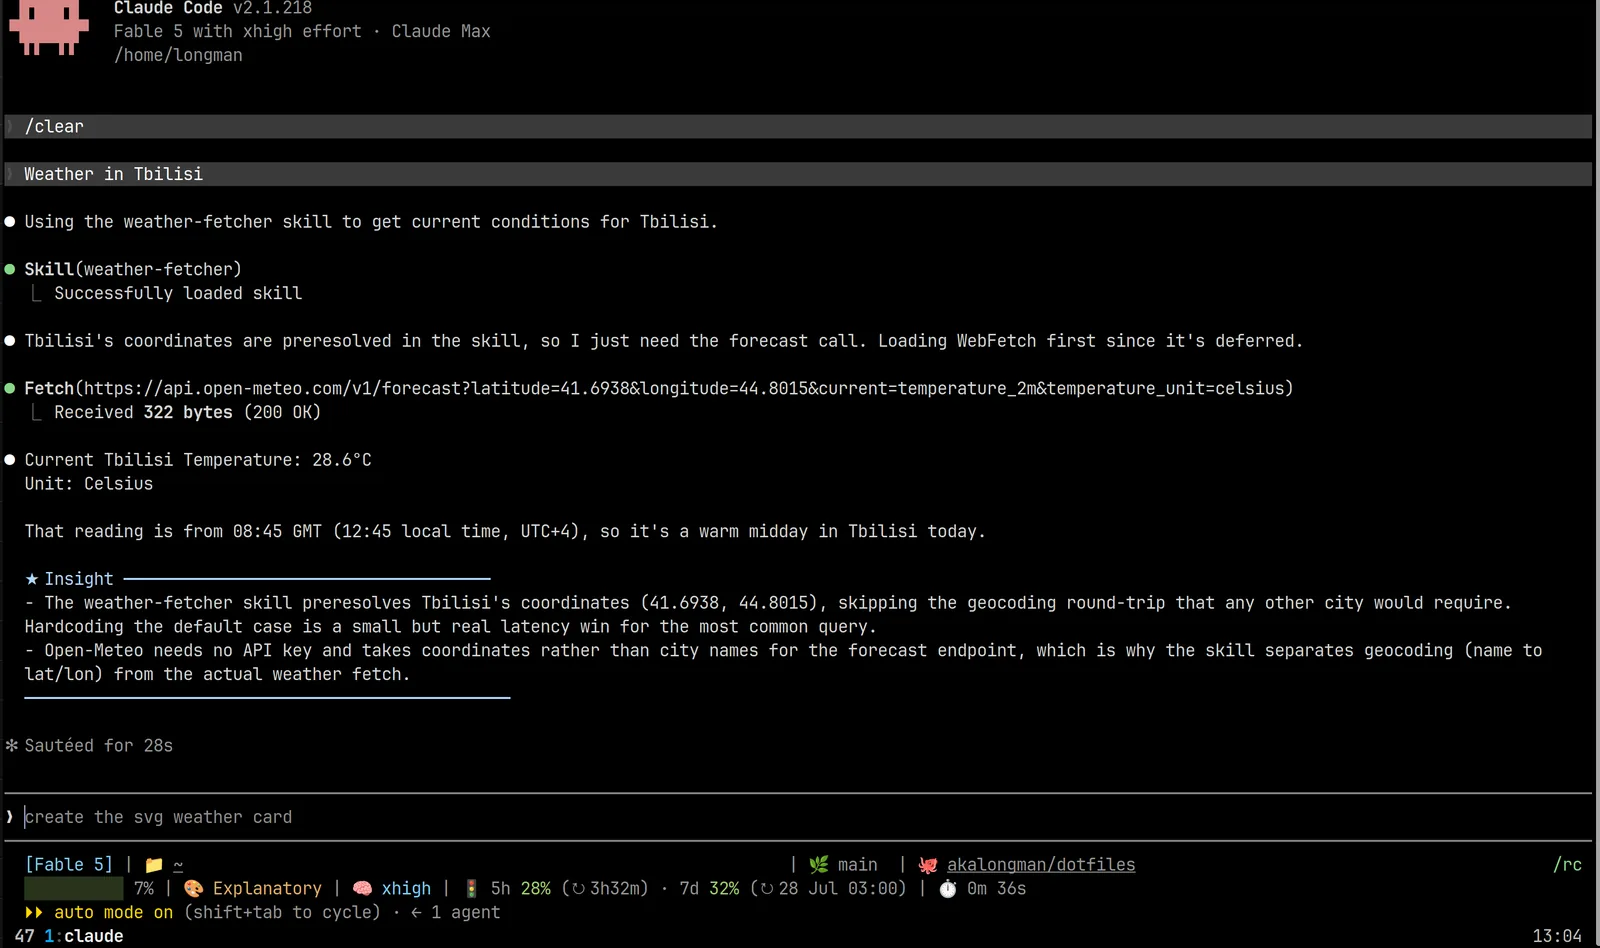Screen dimensions: 1600x948
Task: Click the '/clear' command row
Action: (798, 127)
